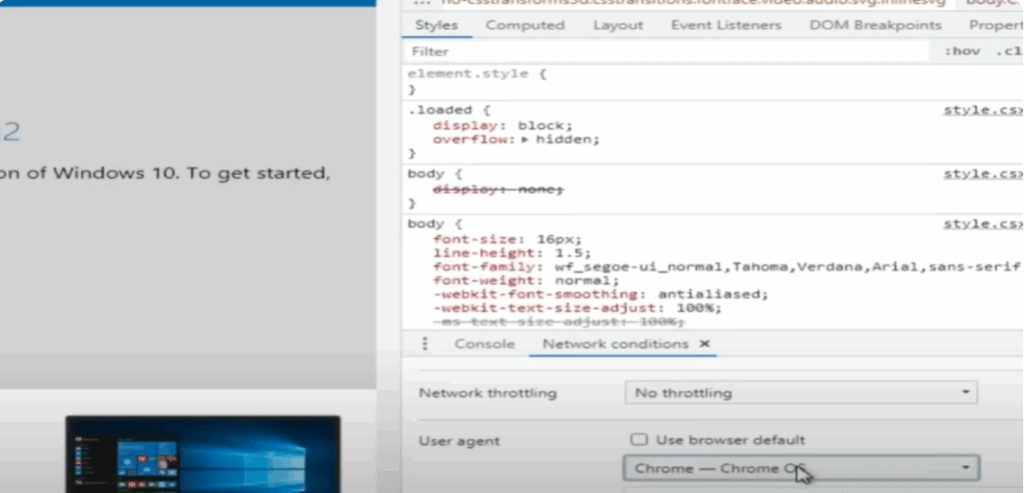
Task: Open style.css link for .loaded rule
Action: pos(983,110)
